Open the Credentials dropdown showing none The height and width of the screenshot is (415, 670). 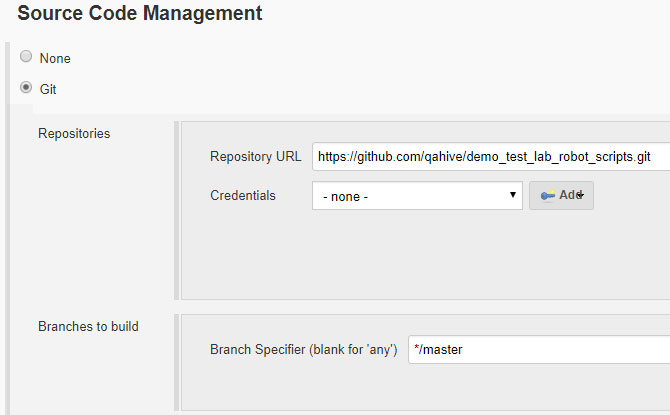pyautogui.click(x=417, y=196)
